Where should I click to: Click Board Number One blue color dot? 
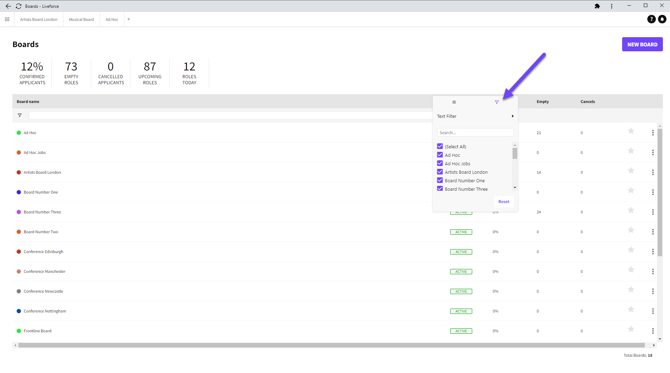click(x=19, y=192)
